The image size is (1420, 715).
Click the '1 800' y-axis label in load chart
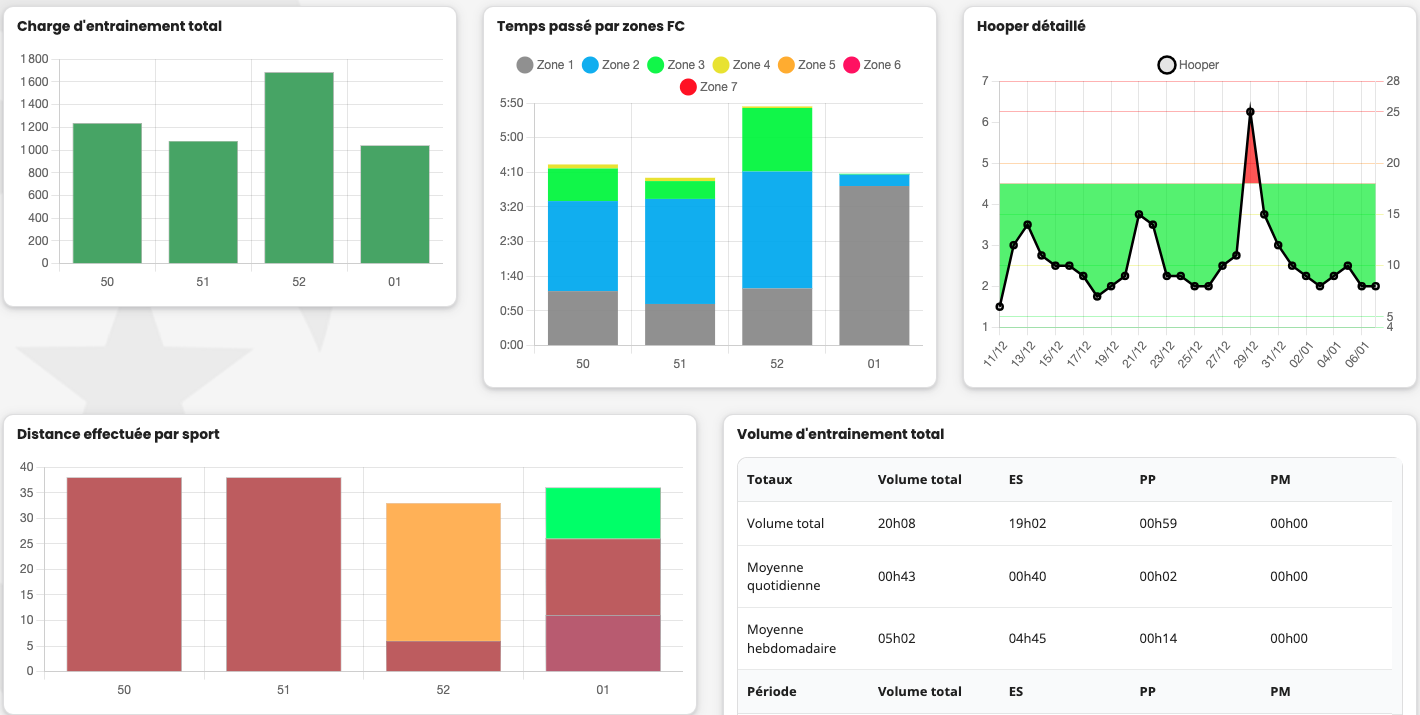pos(34,59)
